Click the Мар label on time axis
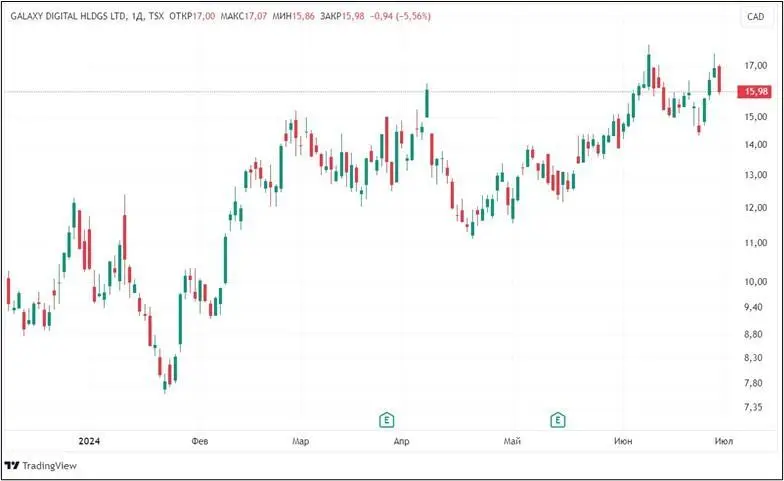 [x=300, y=441]
